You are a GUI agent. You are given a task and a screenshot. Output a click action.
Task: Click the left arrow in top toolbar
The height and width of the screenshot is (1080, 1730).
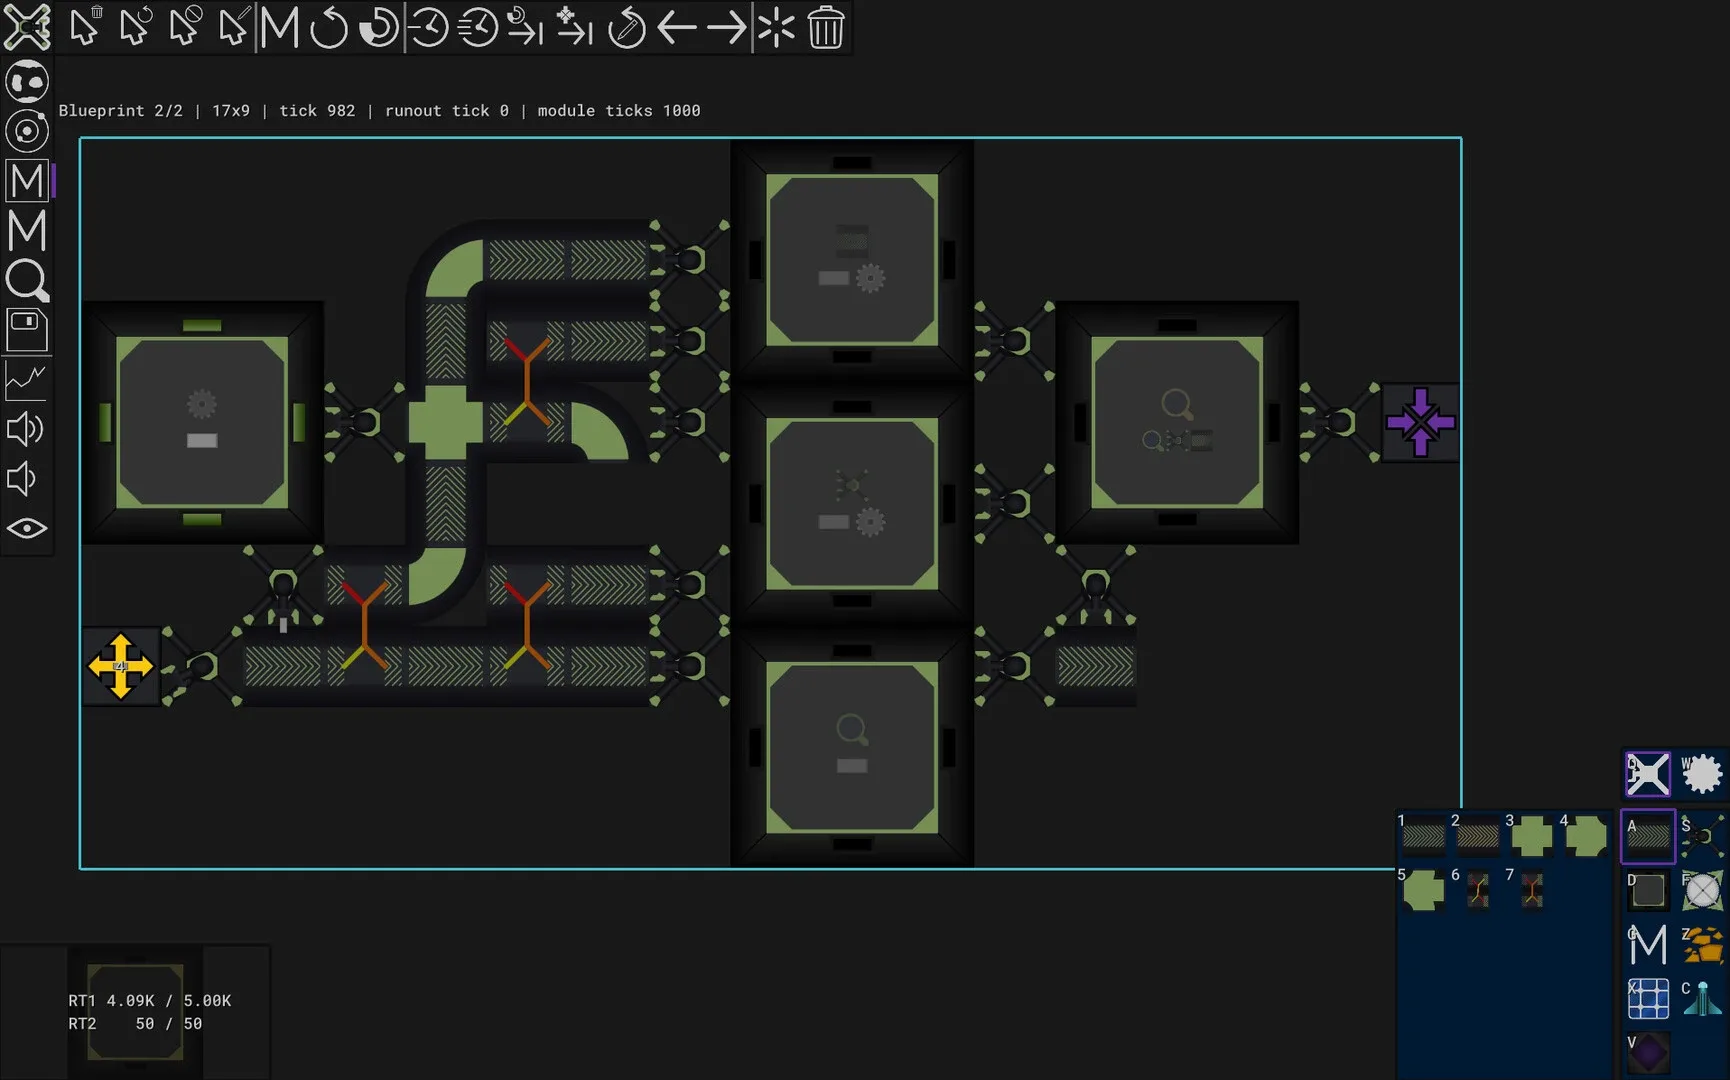click(x=677, y=28)
